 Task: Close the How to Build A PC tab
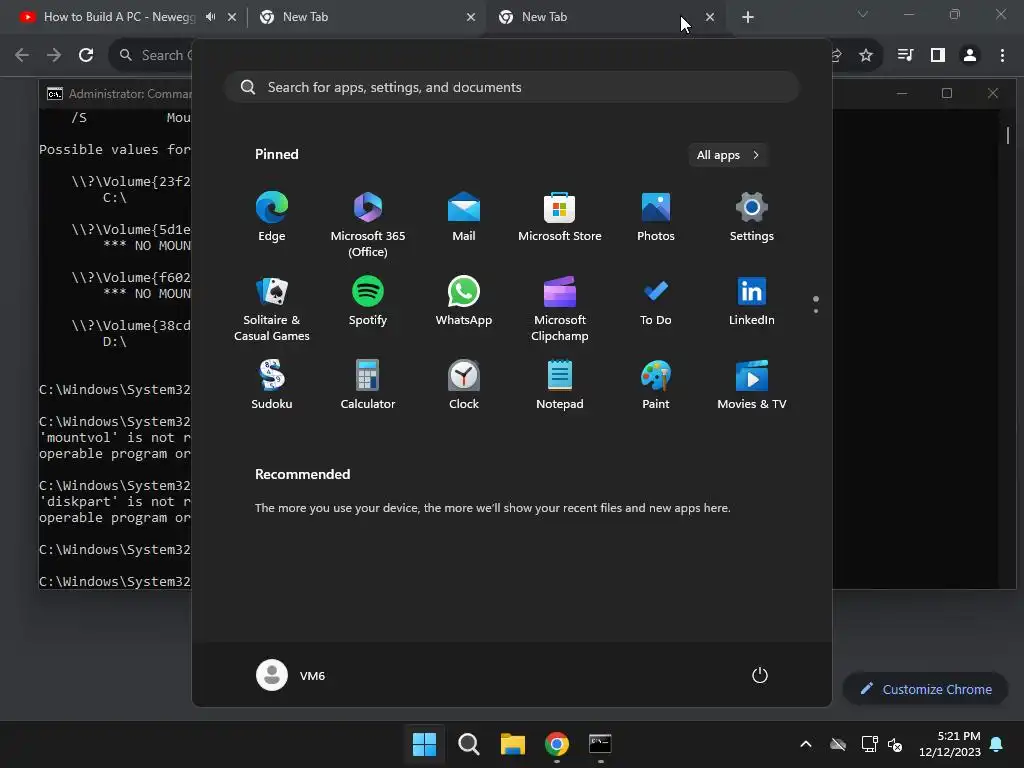coord(232,17)
